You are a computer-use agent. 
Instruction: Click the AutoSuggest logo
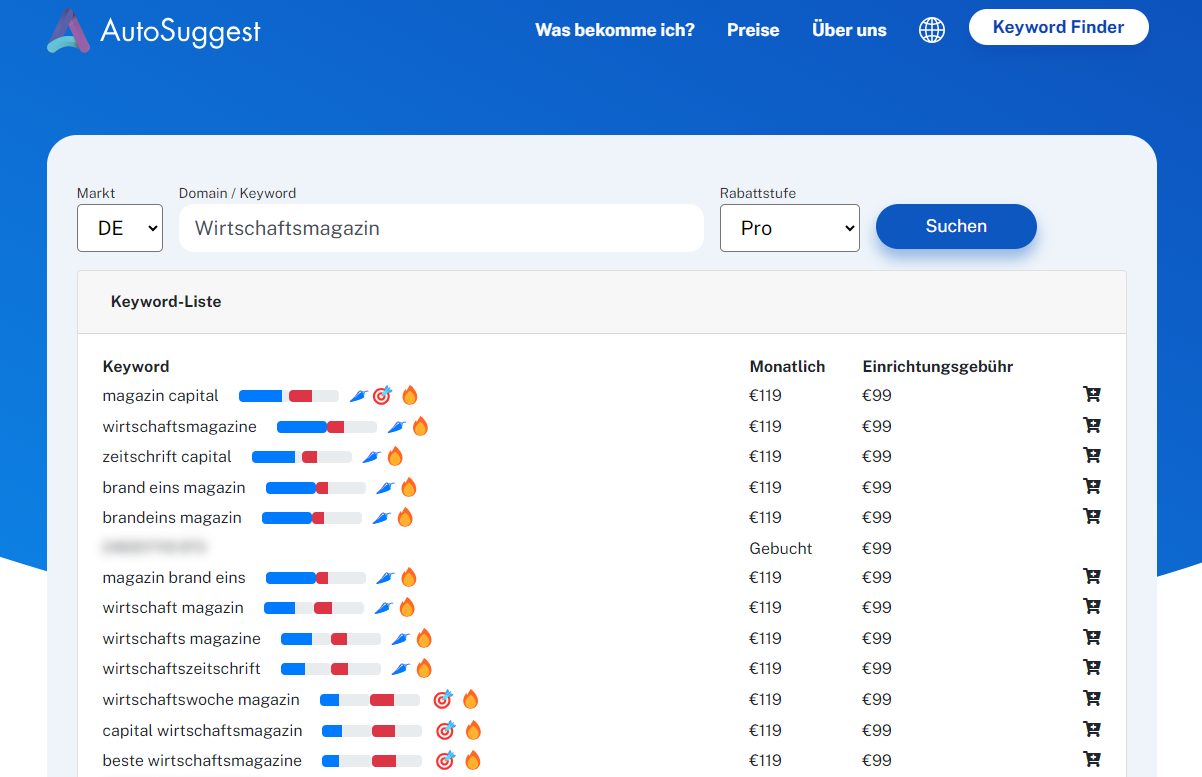152,30
